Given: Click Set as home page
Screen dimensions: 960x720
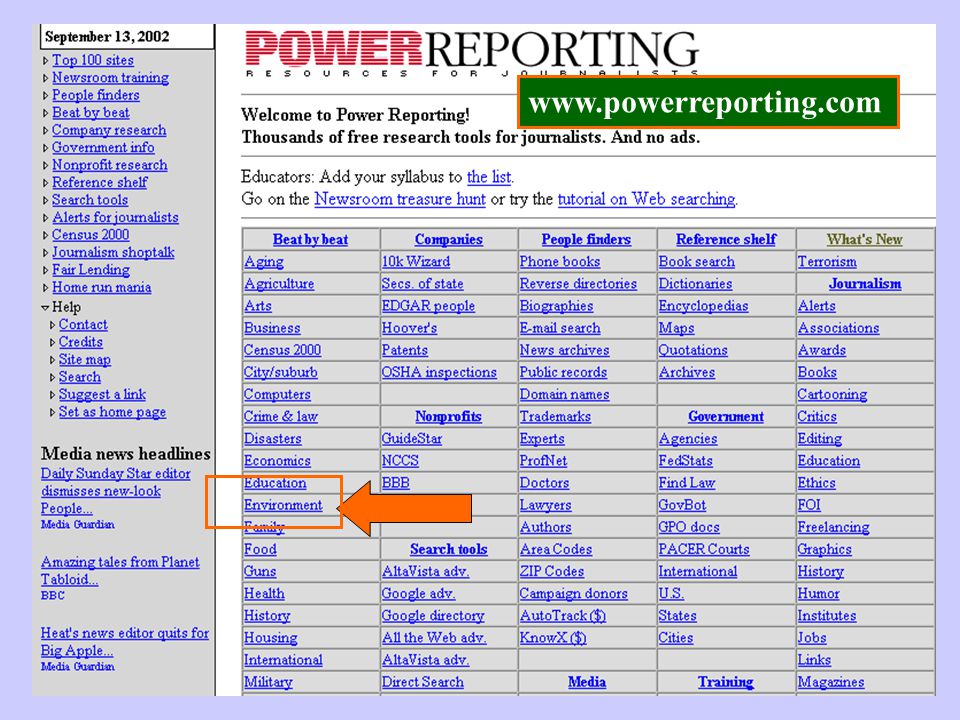Looking at the screenshot, I should [112, 413].
